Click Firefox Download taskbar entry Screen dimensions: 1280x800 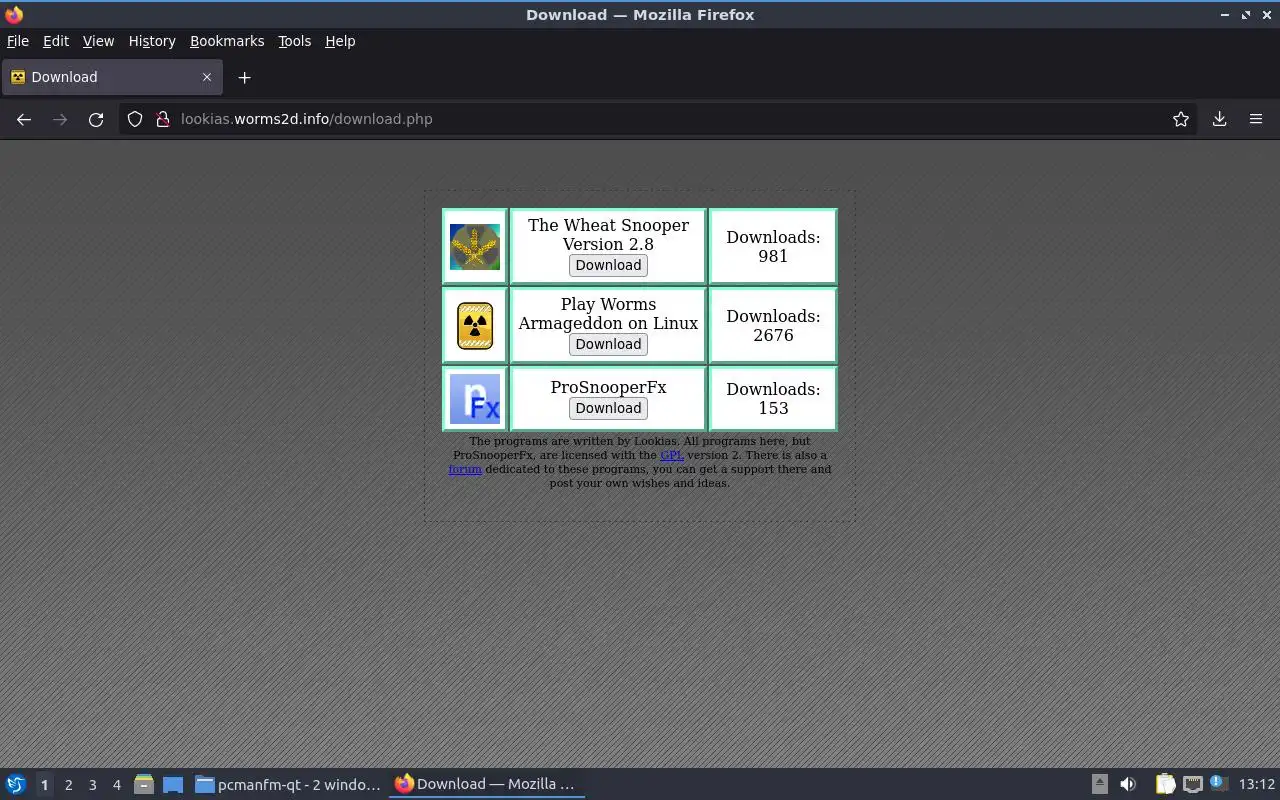486,784
